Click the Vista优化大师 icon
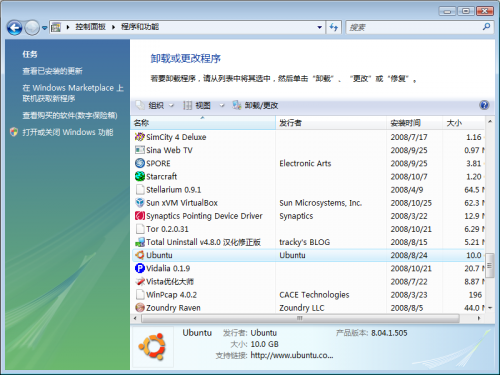500x375 pixels. point(140,281)
